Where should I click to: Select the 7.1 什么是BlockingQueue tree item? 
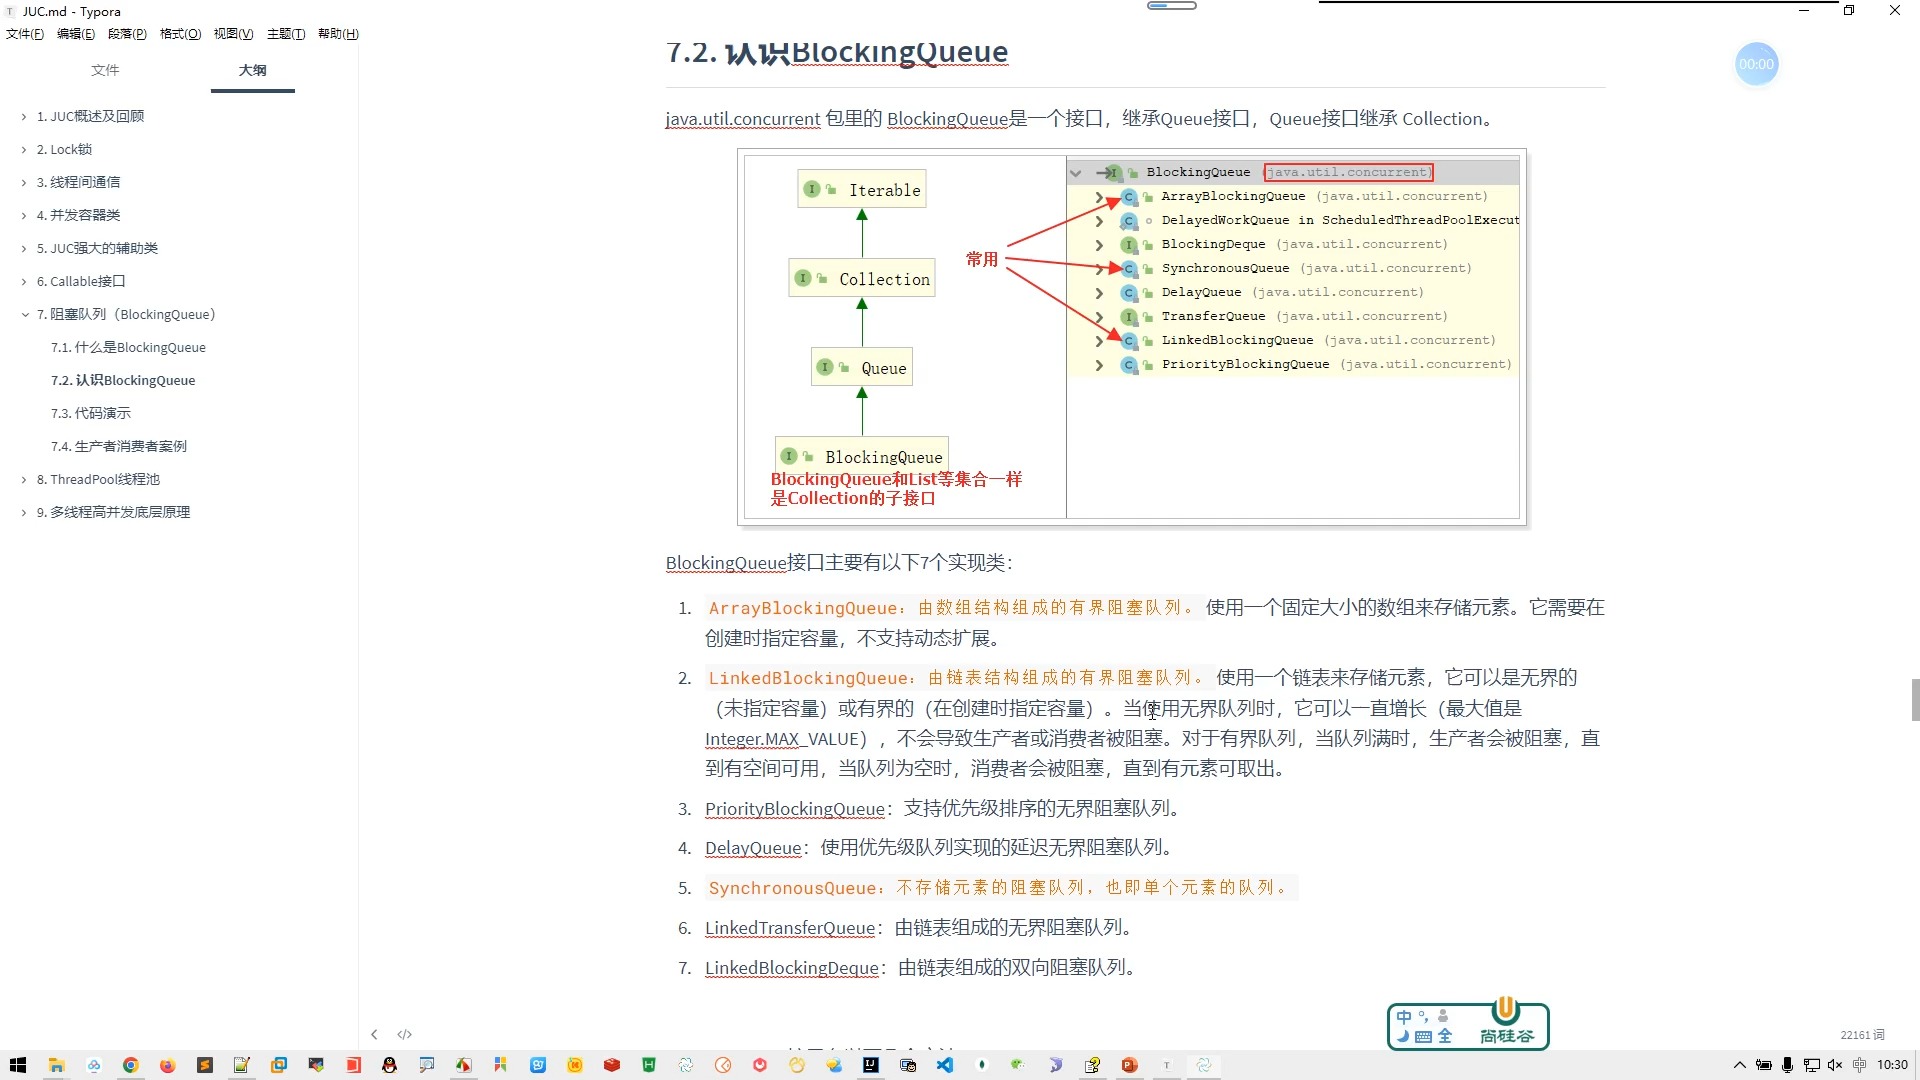[x=128, y=347]
